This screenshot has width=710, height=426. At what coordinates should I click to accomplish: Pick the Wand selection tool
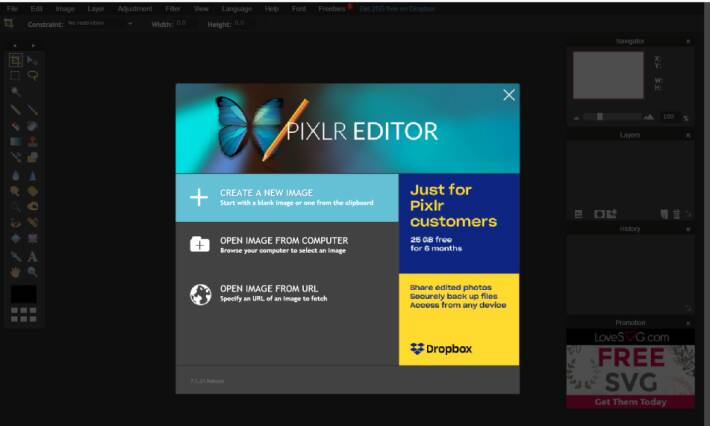point(15,92)
